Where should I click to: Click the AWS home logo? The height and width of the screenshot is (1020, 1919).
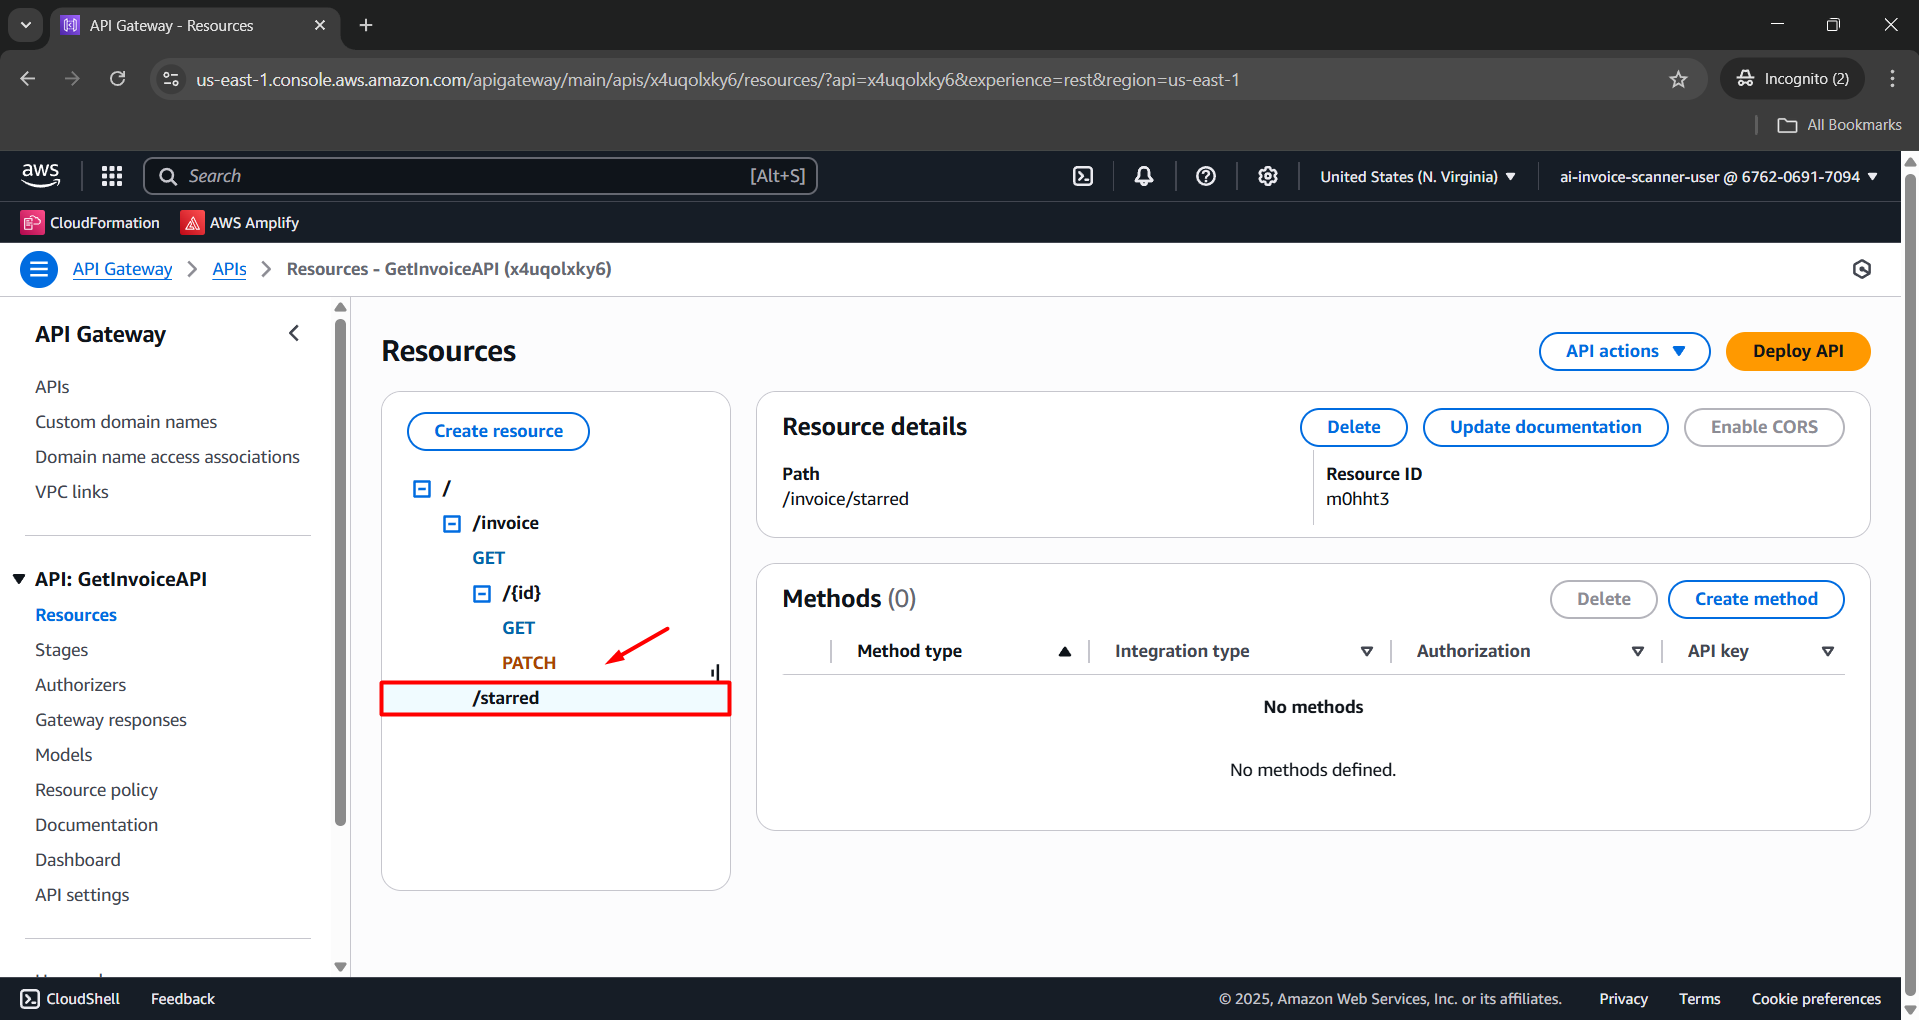coord(40,175)
